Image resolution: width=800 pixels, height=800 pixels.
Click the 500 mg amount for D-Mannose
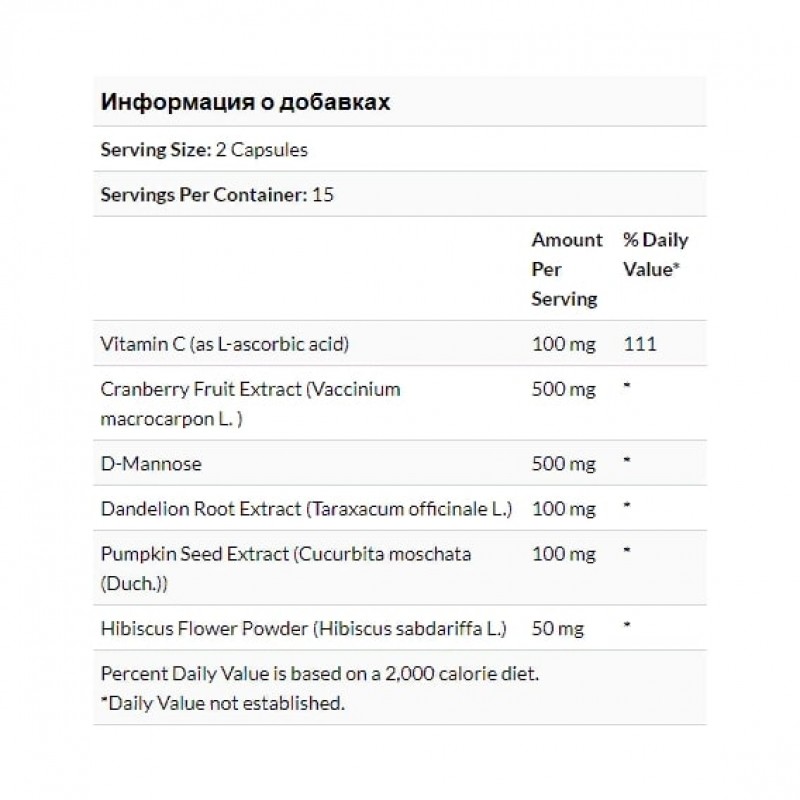pos(562,463)
